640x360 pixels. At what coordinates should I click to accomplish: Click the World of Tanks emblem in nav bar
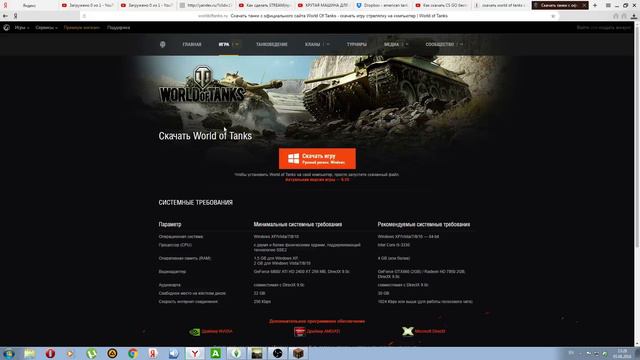162,44
